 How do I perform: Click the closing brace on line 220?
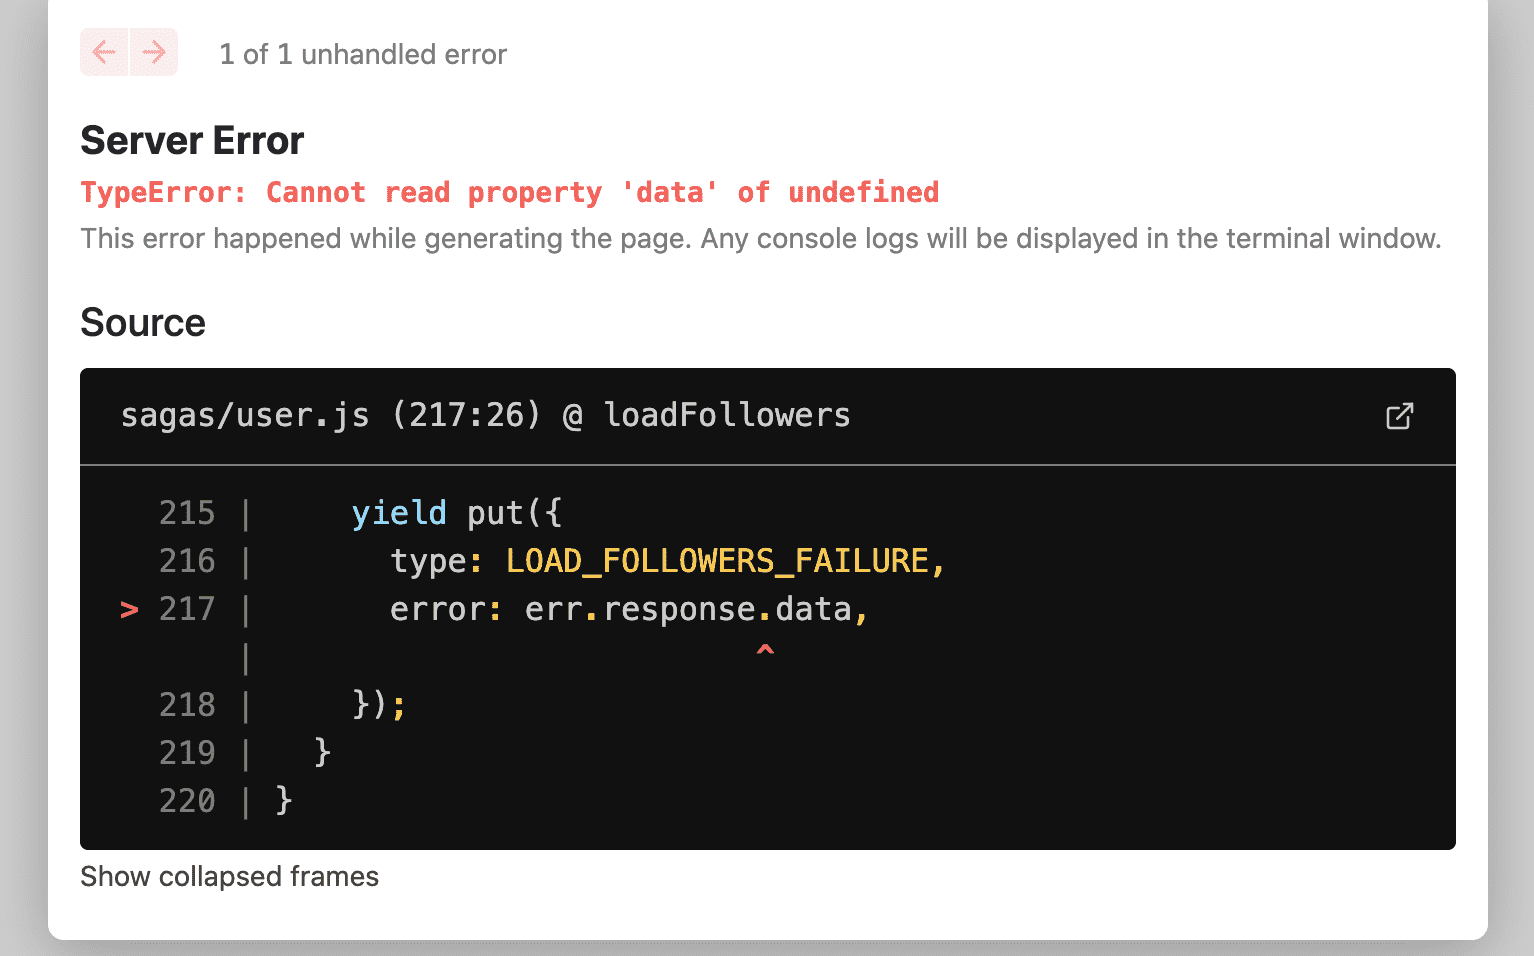[x=284, y=800]
